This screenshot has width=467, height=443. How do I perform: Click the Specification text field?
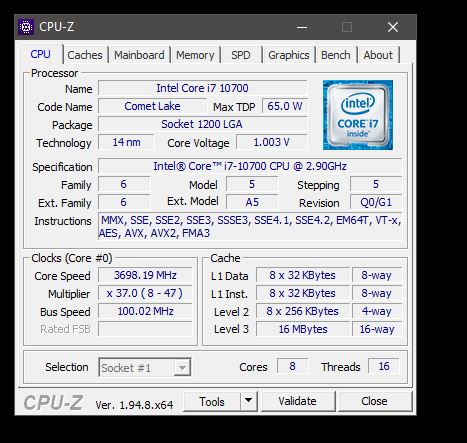(250, 166)
